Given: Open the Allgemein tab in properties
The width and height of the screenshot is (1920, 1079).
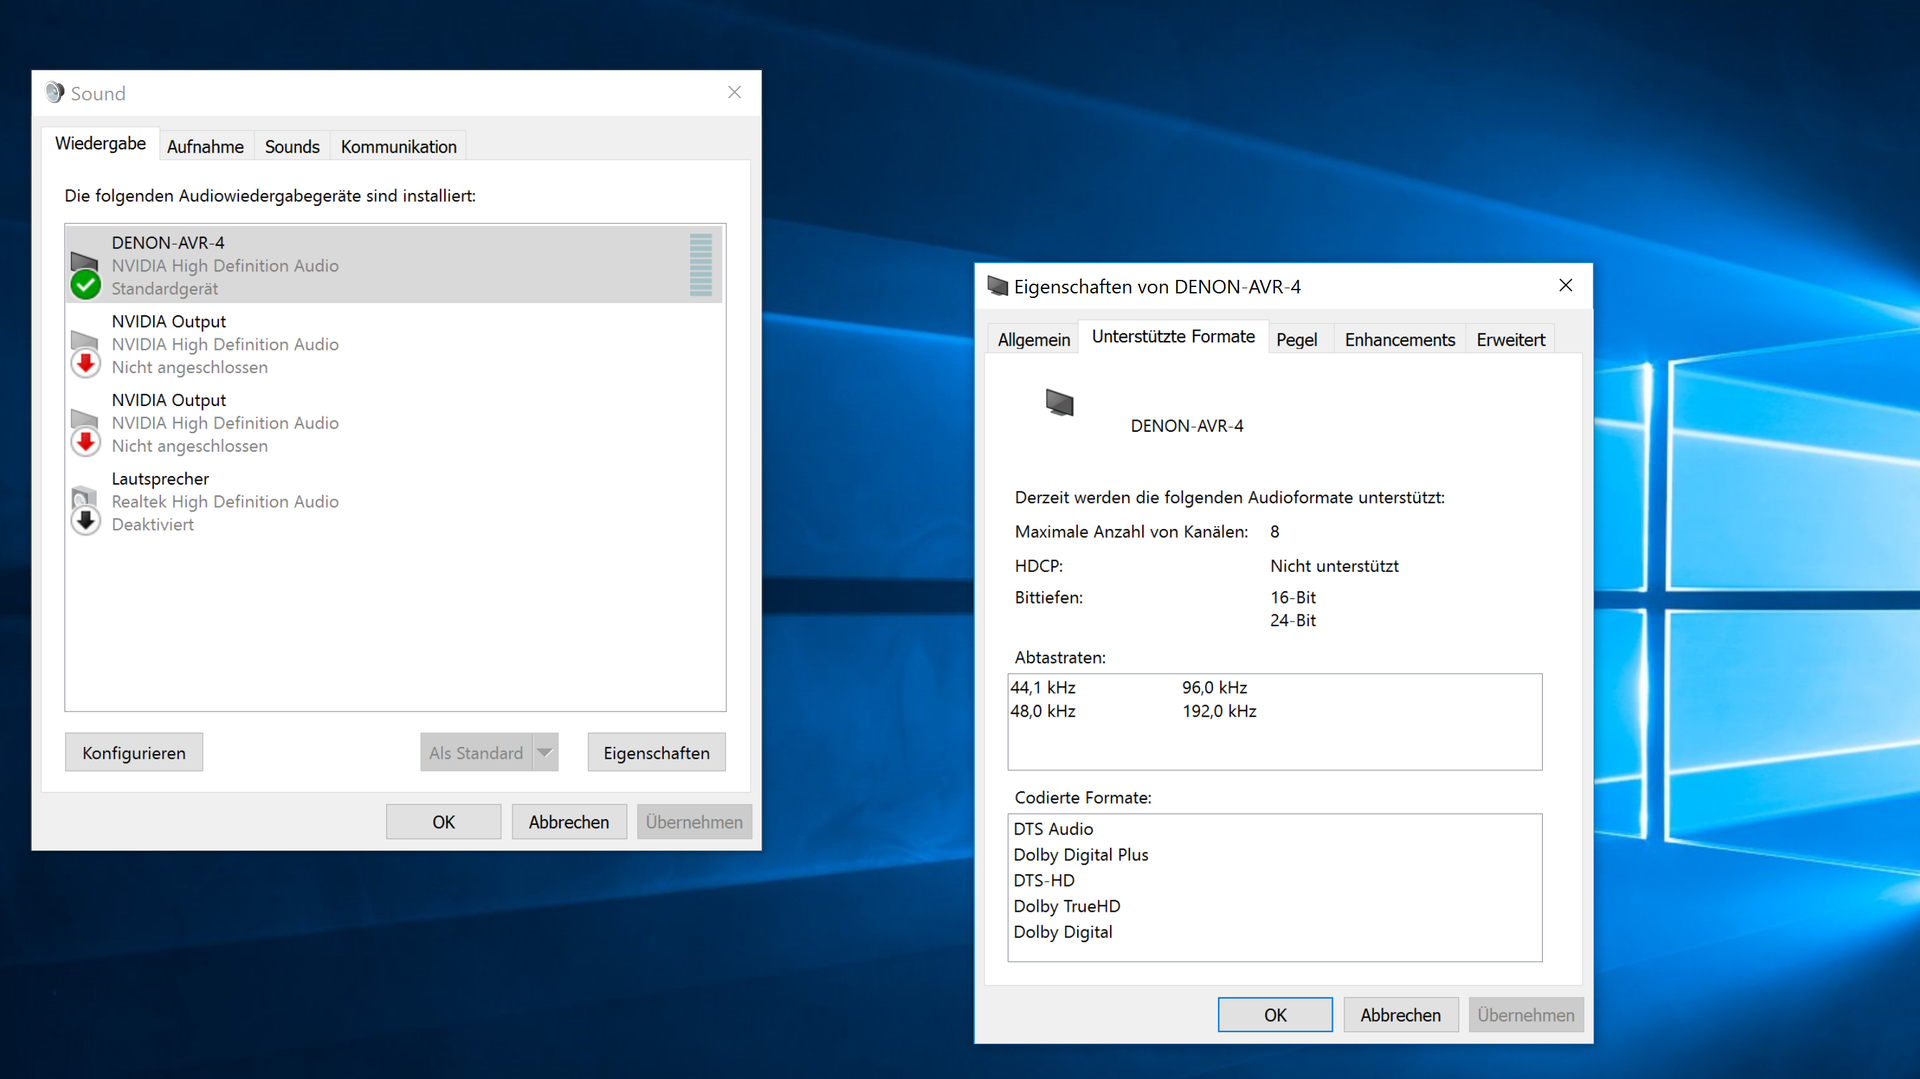Looking at the screenshot, I should point(1034,340).
